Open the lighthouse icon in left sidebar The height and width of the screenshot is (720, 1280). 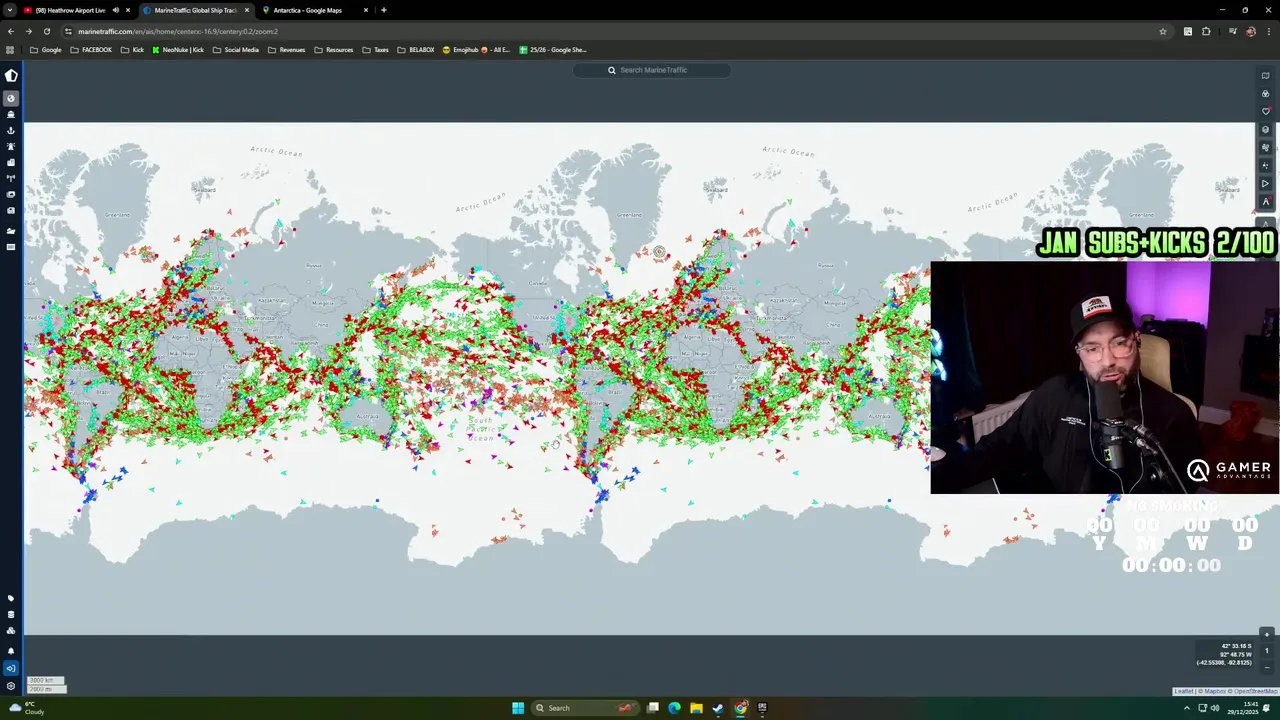pyautogui.click(x=11, y=146)
